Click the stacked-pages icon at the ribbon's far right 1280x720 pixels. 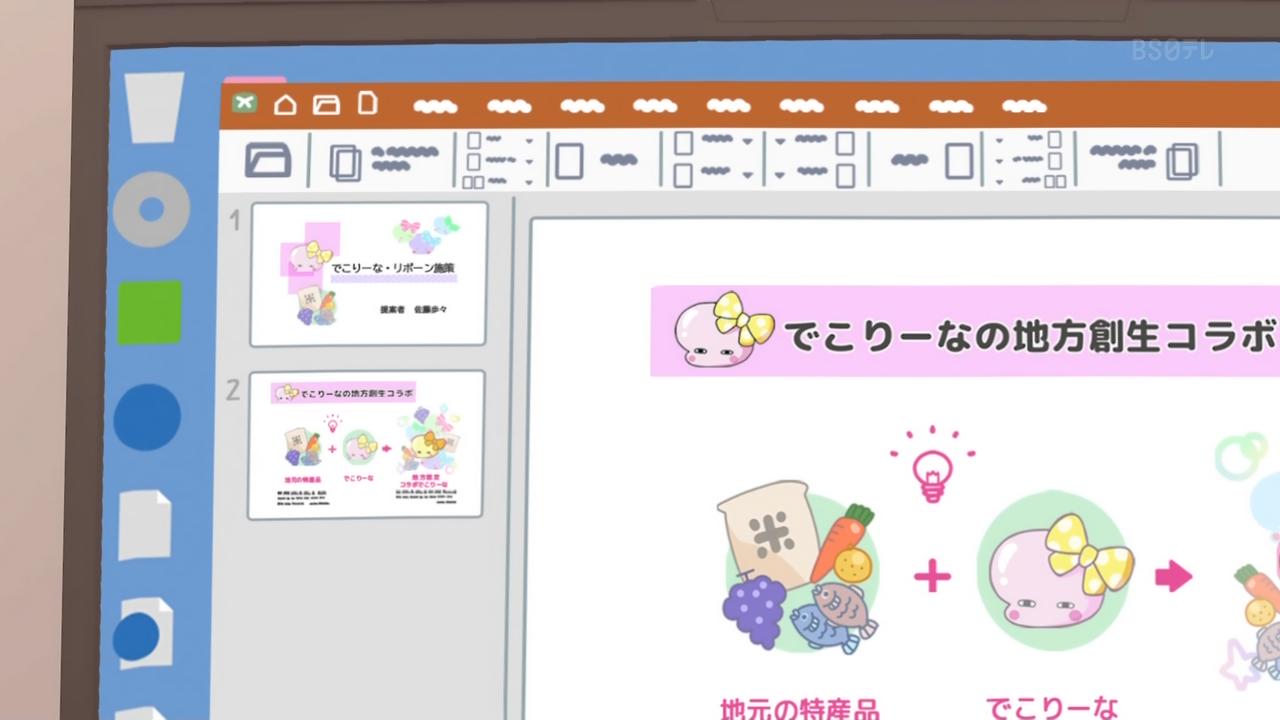tap(1182, 162)
